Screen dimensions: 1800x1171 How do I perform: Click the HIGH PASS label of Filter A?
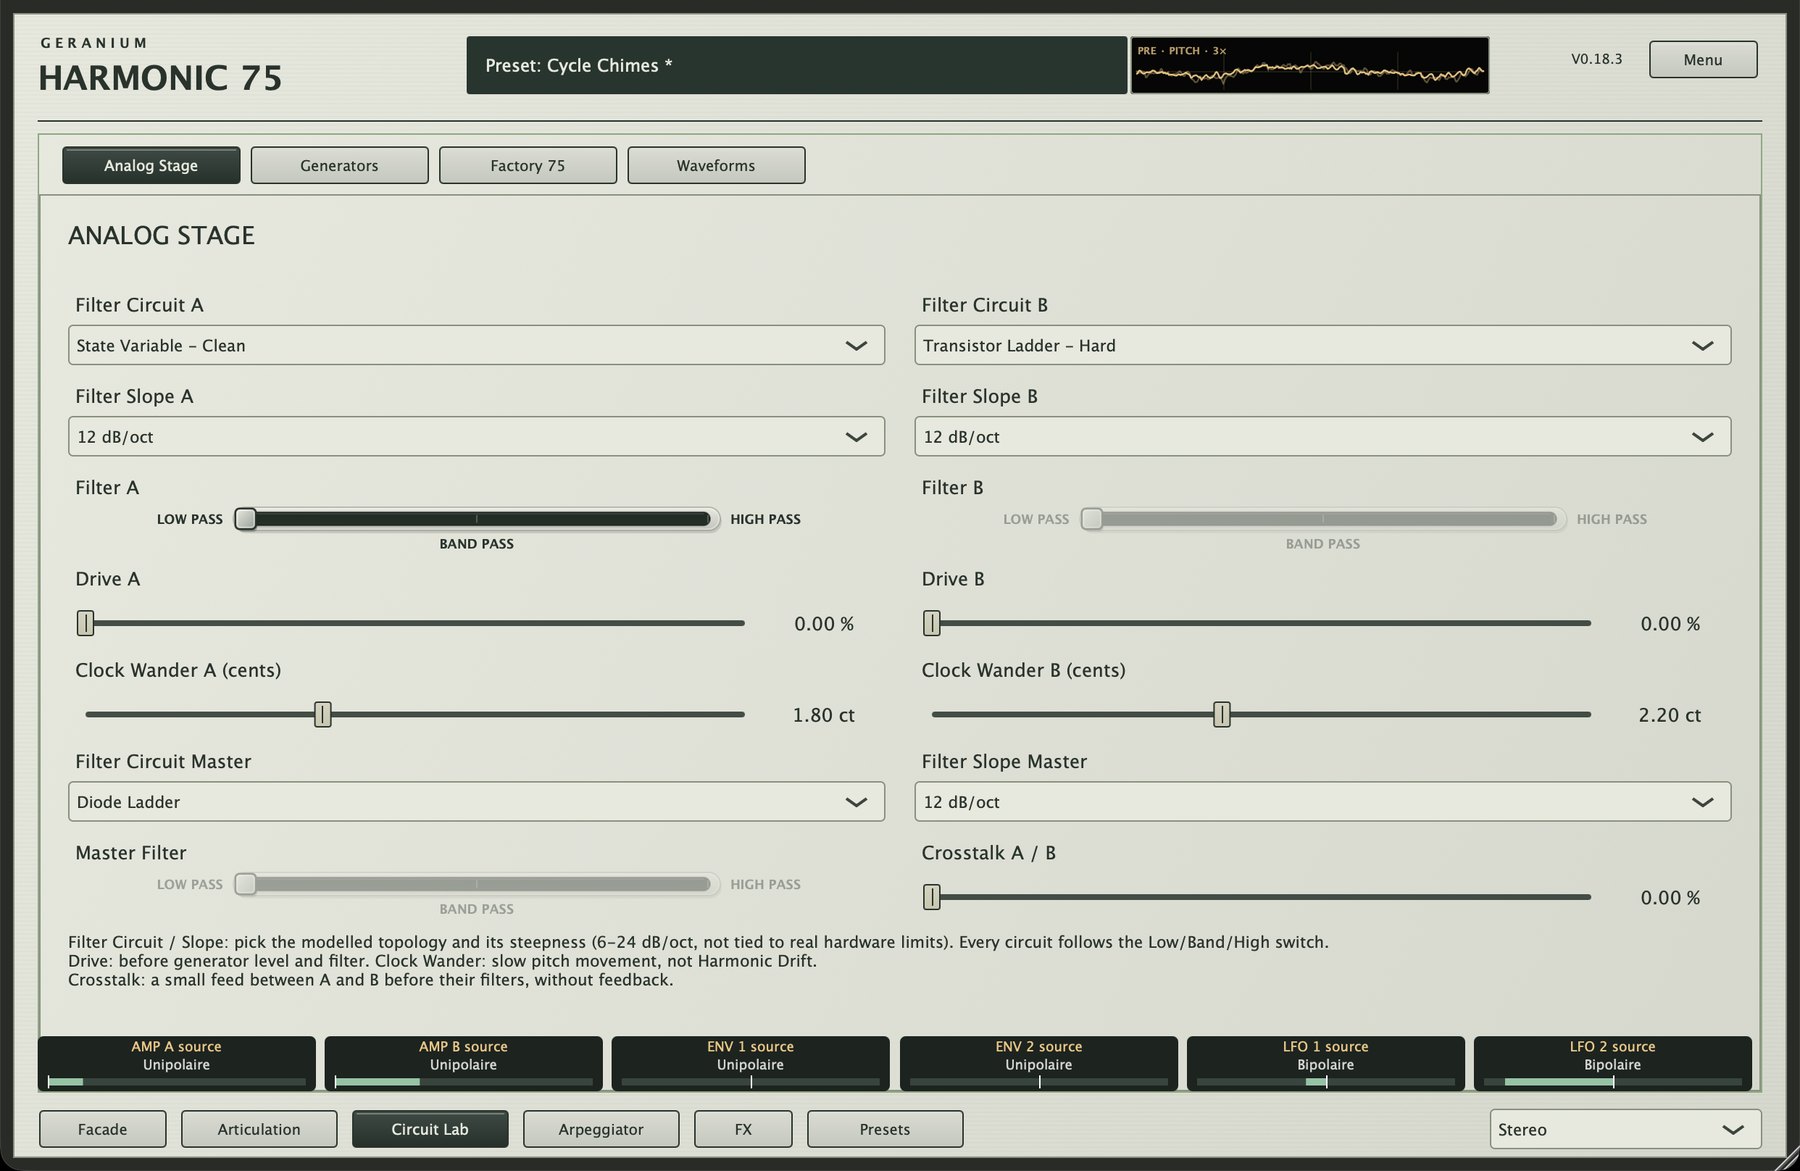tap(765, 519)
